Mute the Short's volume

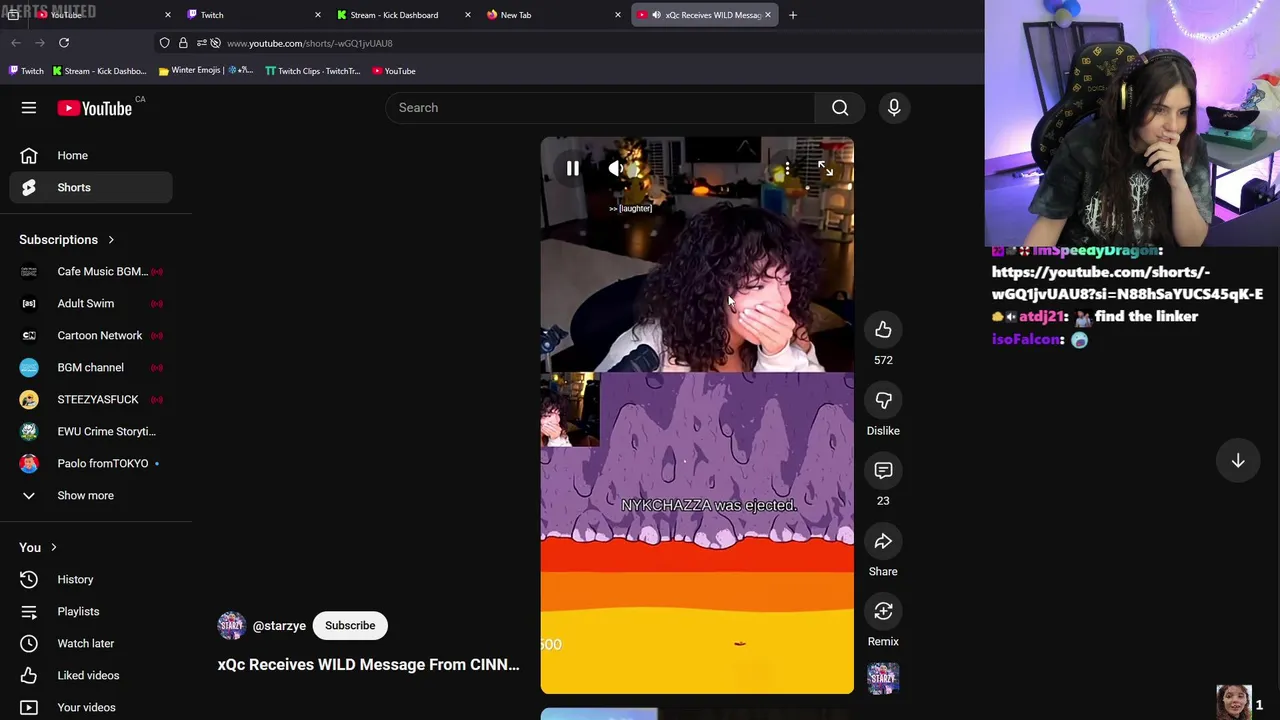click(618, 169)
